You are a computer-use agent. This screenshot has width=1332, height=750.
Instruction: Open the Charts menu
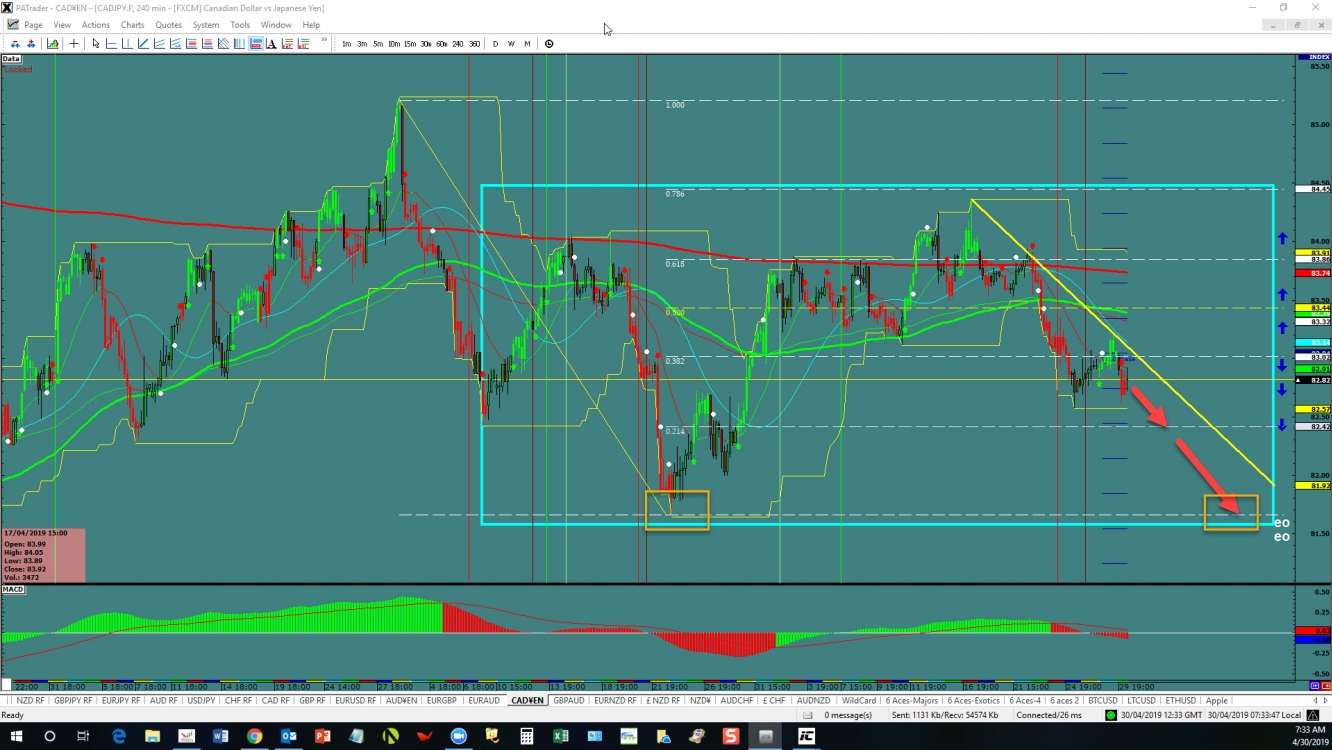tap(132, 25)
